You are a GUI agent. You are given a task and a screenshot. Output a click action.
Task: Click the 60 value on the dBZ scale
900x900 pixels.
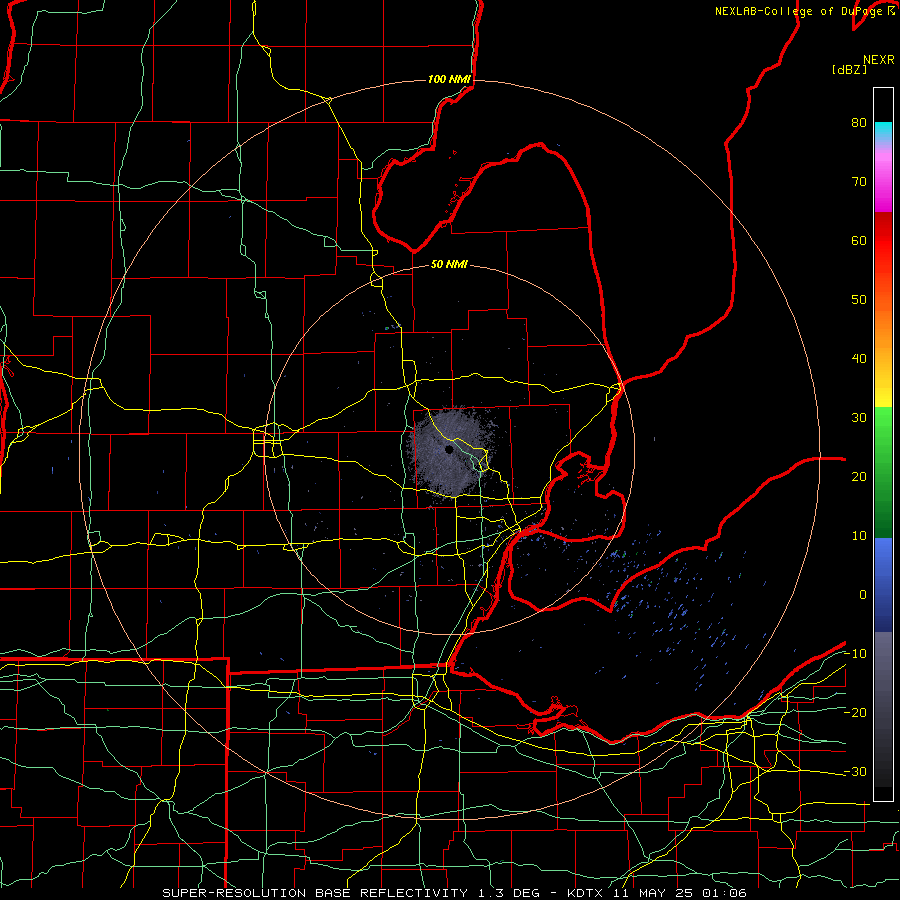pyautogui.click(x=859, y=240)
